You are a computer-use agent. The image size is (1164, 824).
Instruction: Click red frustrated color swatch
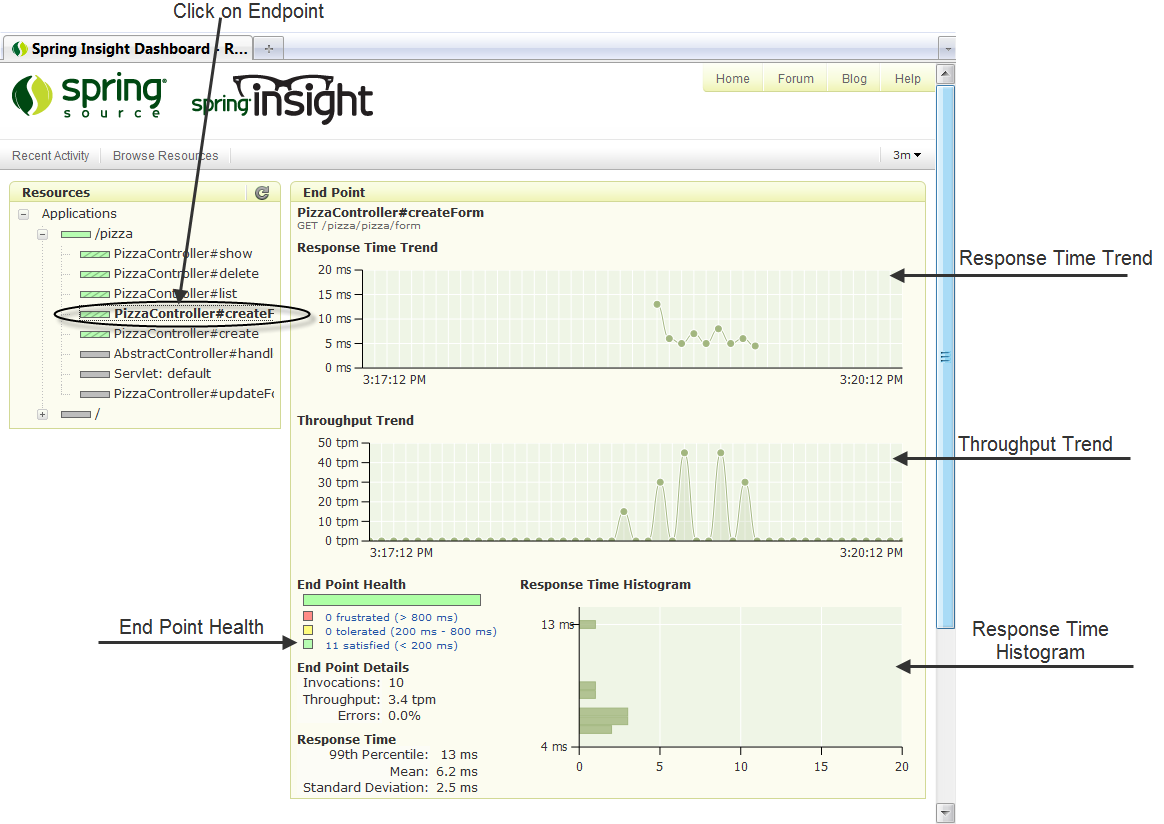pos(309,617)
